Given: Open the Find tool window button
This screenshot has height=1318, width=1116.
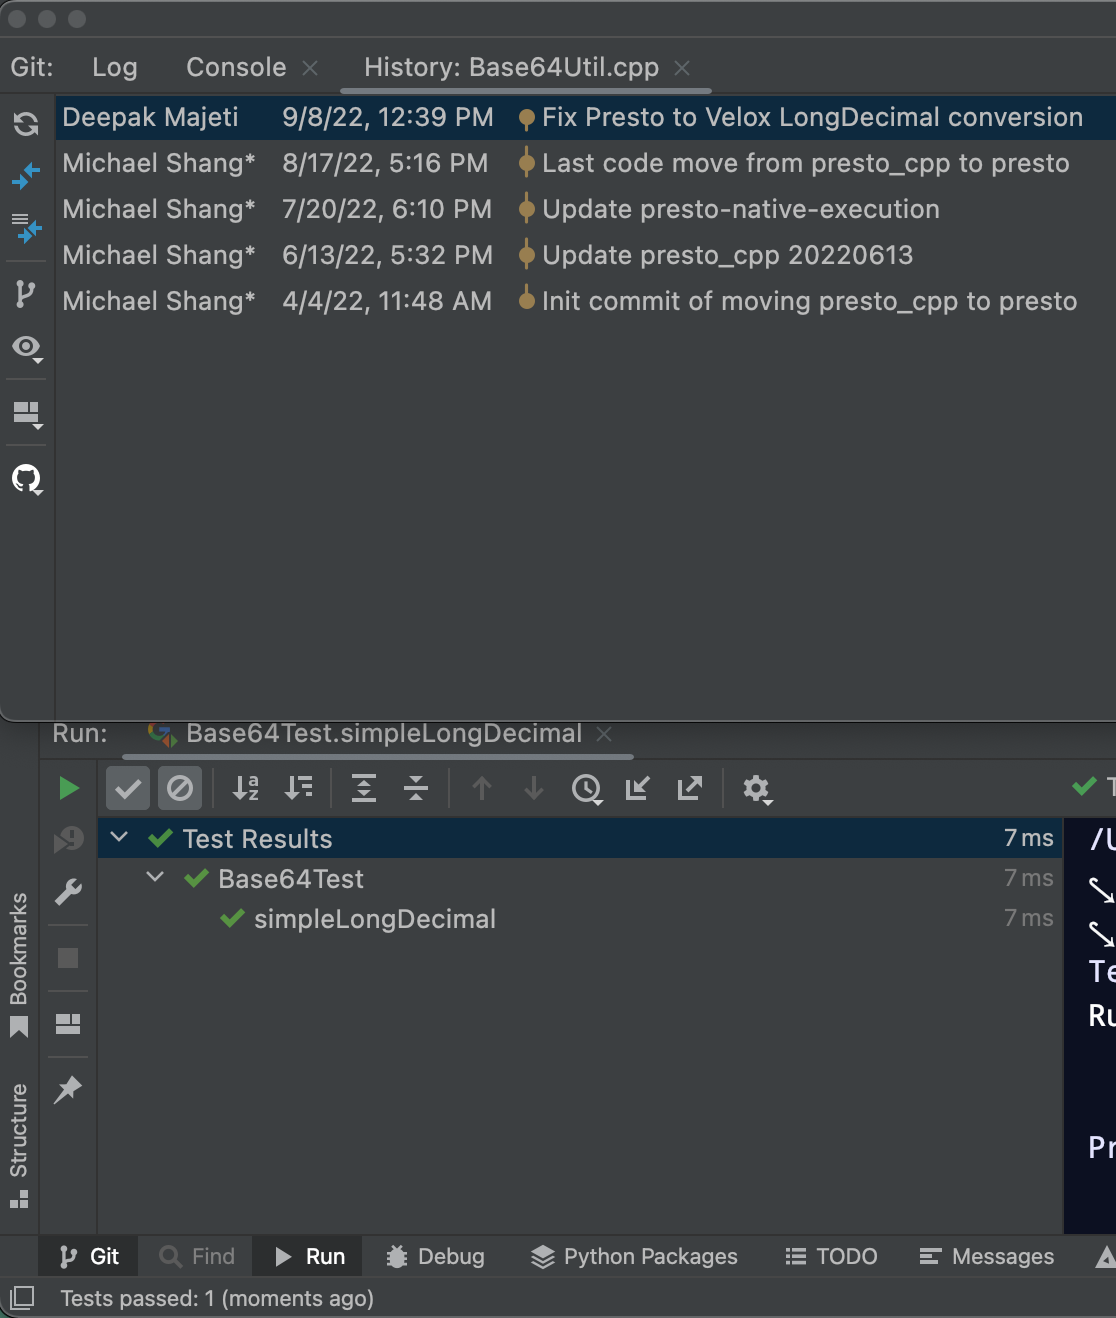Looking at the screenshot, I should (198, 1256).
